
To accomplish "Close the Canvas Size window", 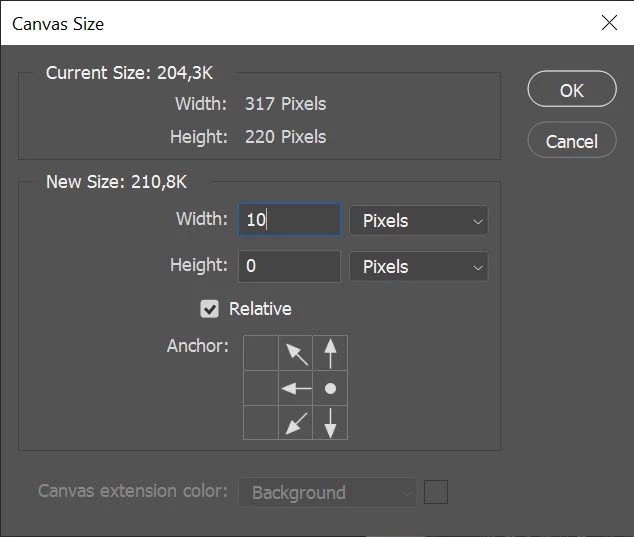I will [609, 22].
